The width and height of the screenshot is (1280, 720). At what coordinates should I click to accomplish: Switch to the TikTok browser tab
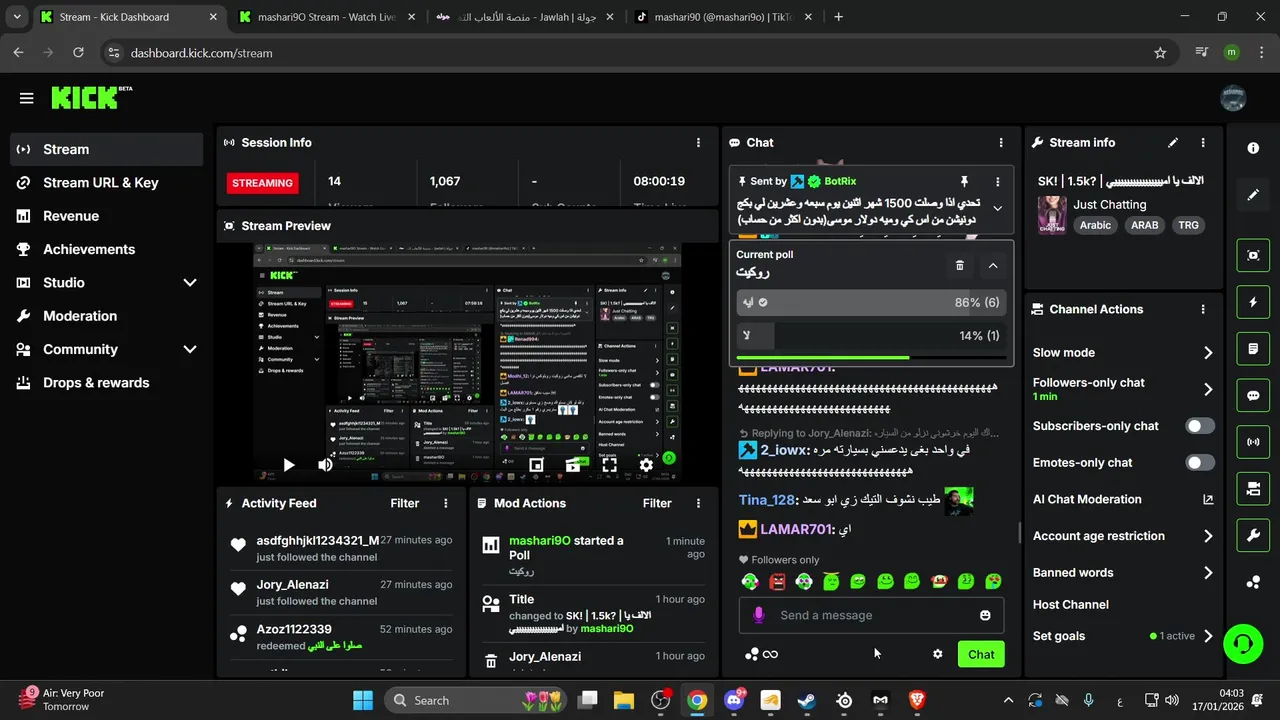pyautogui.click(x=725, y=17)
